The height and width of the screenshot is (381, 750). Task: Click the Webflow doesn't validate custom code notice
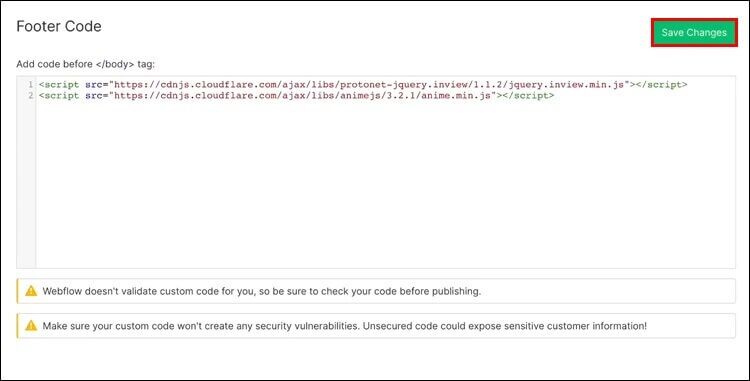(262, 291)
